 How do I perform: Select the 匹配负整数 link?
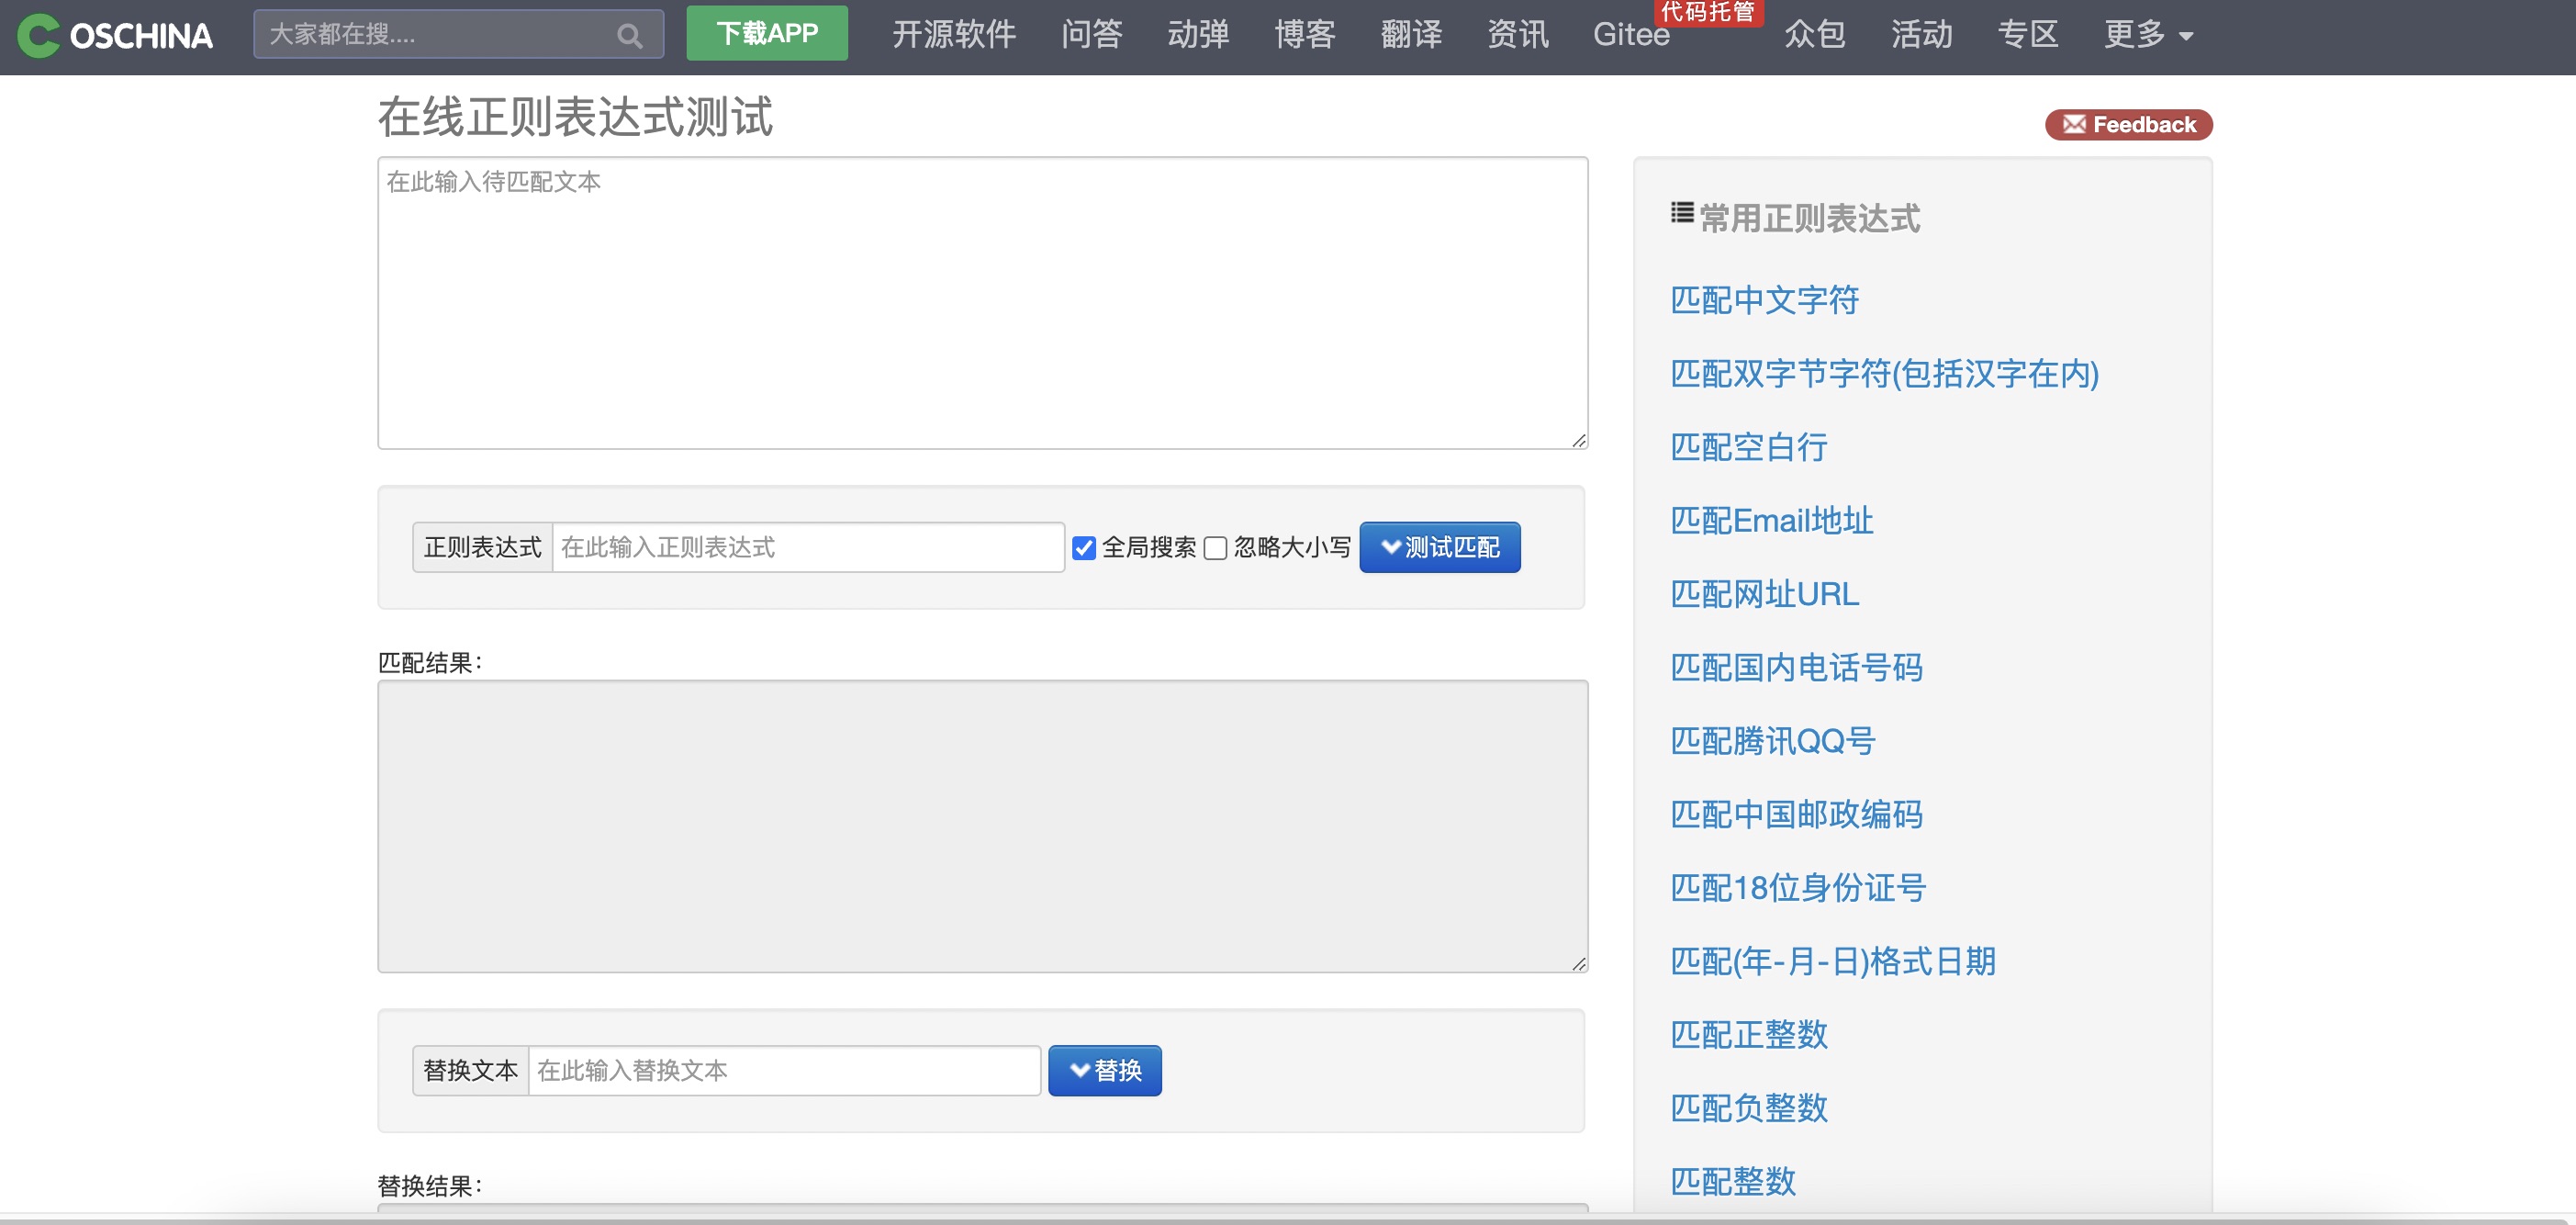pos(1748,1109)
